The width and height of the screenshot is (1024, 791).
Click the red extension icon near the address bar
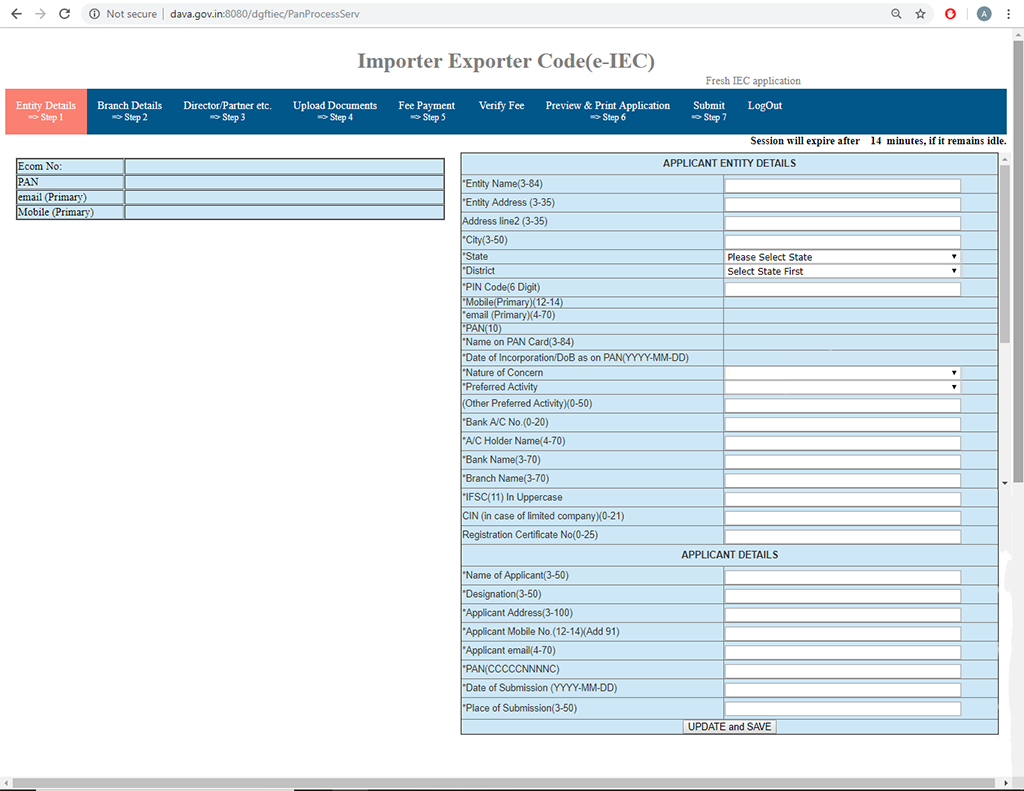[x=949, y=14]
